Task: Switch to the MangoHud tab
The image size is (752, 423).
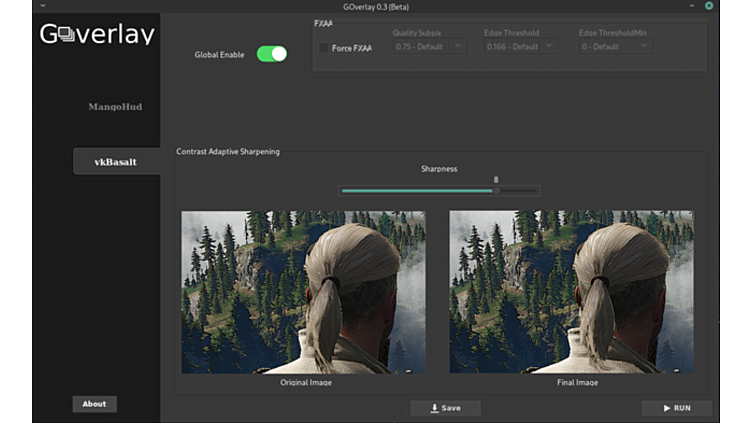Action: [115, 107]
